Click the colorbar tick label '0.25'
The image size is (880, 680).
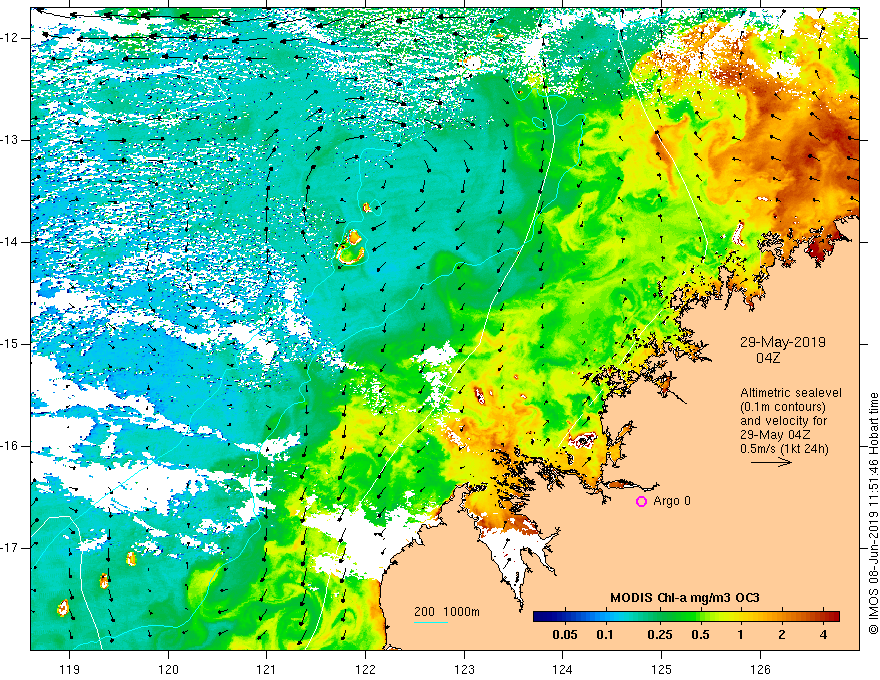660,635
